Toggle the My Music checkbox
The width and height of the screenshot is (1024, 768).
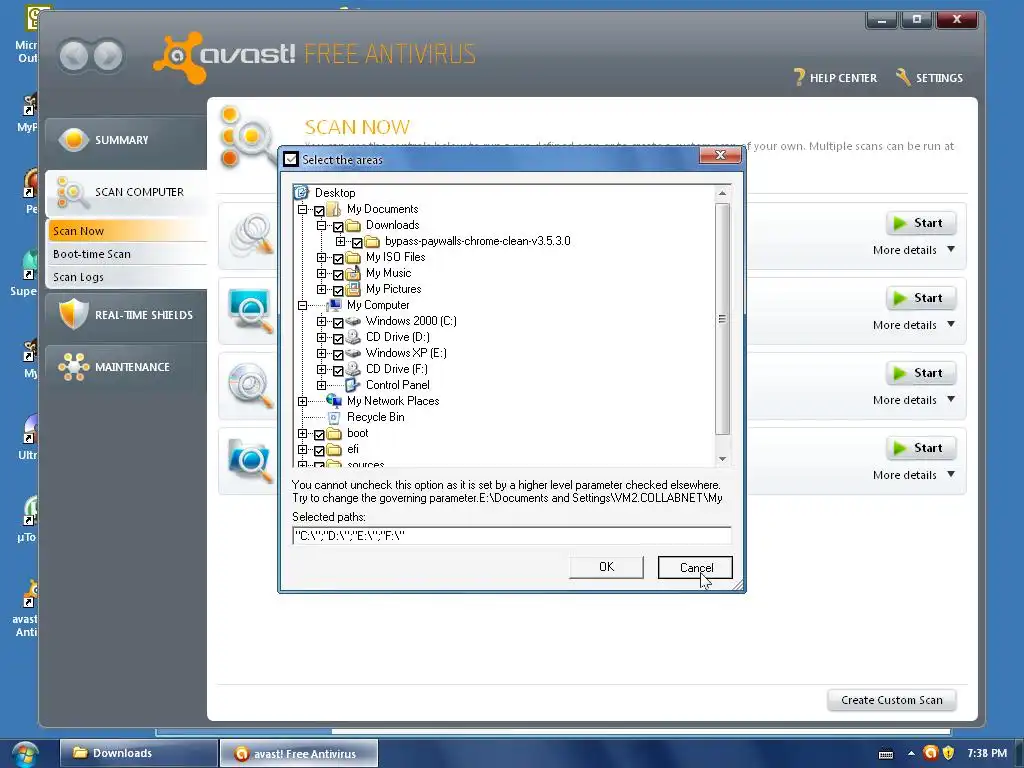coord(338,275)
